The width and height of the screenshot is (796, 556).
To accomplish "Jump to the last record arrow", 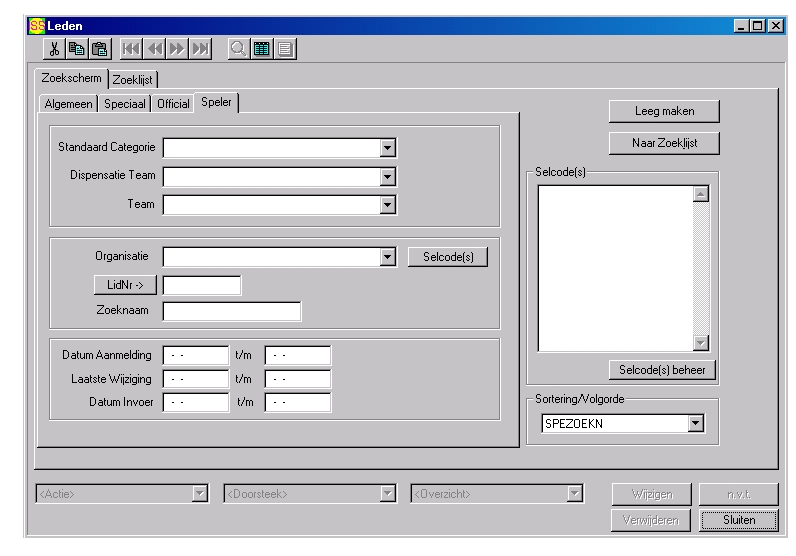I will [201, 47].
